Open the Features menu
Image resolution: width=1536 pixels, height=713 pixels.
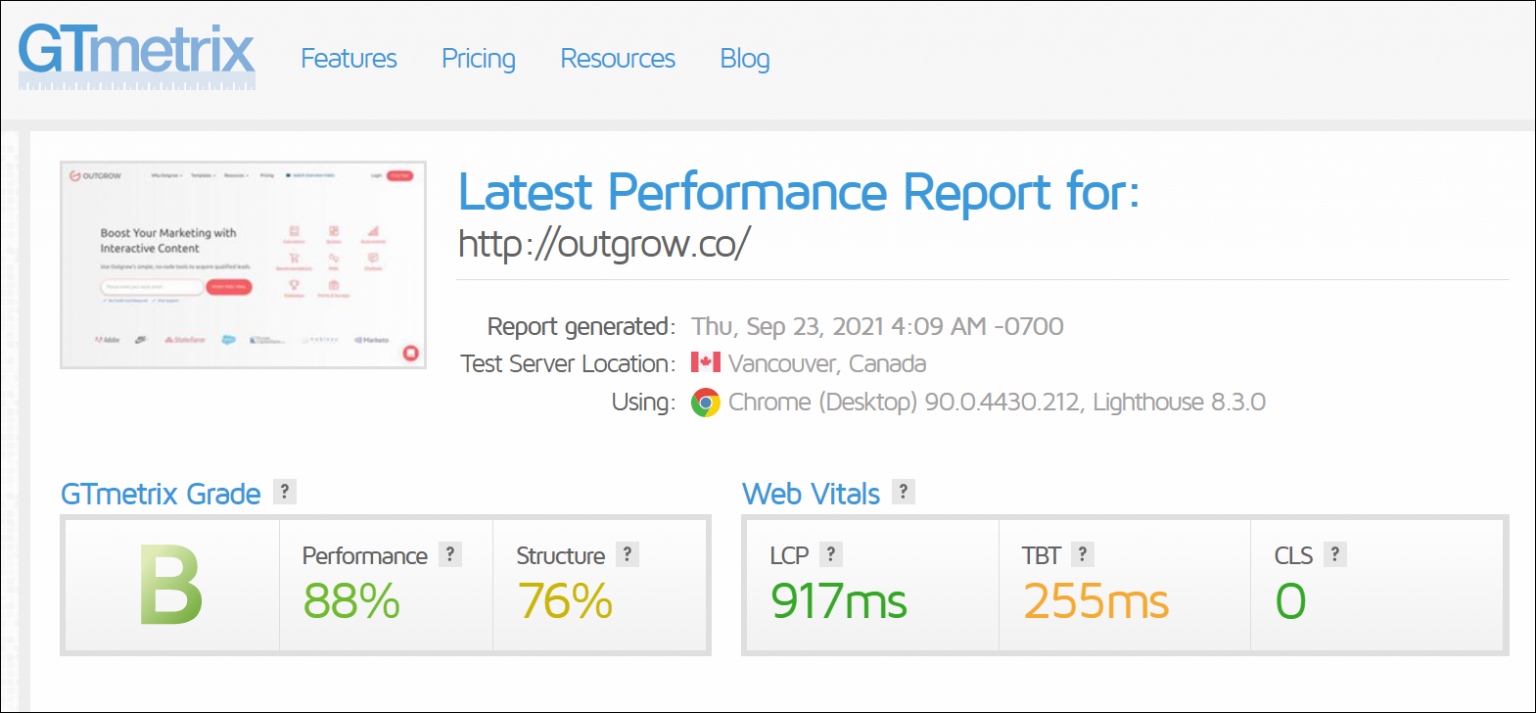348,59
